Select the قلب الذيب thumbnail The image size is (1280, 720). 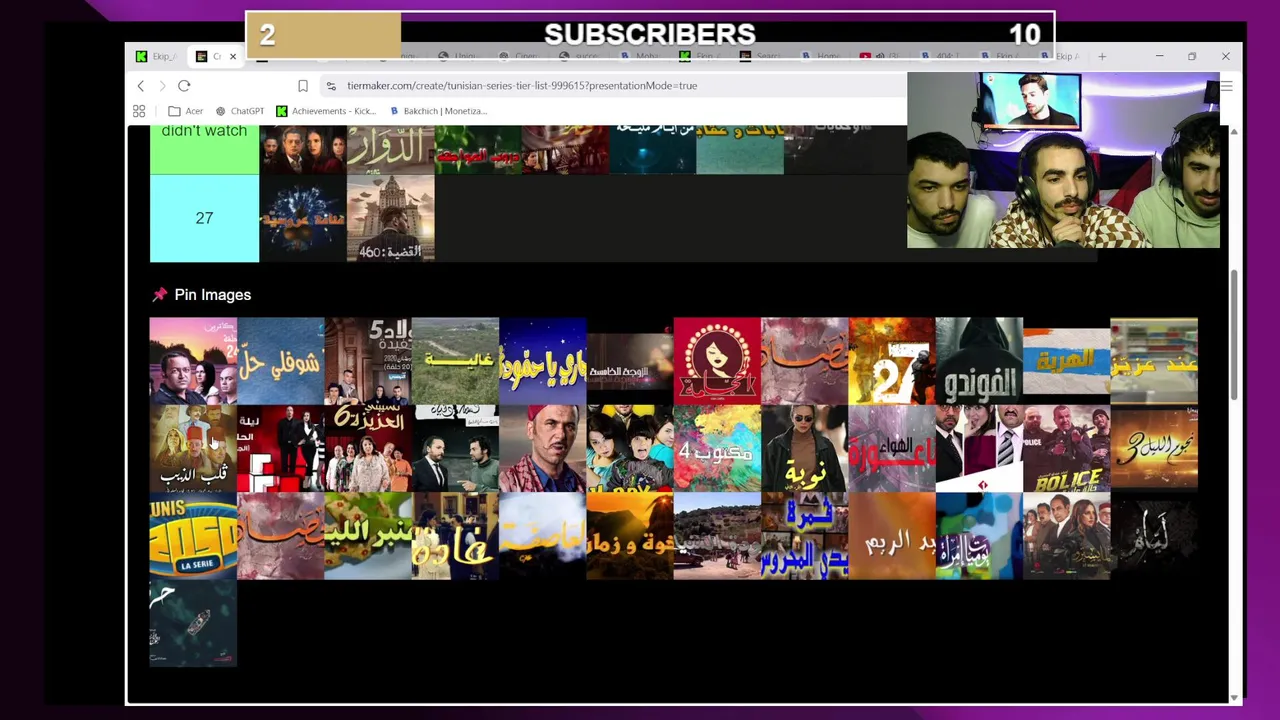(193, 449)
